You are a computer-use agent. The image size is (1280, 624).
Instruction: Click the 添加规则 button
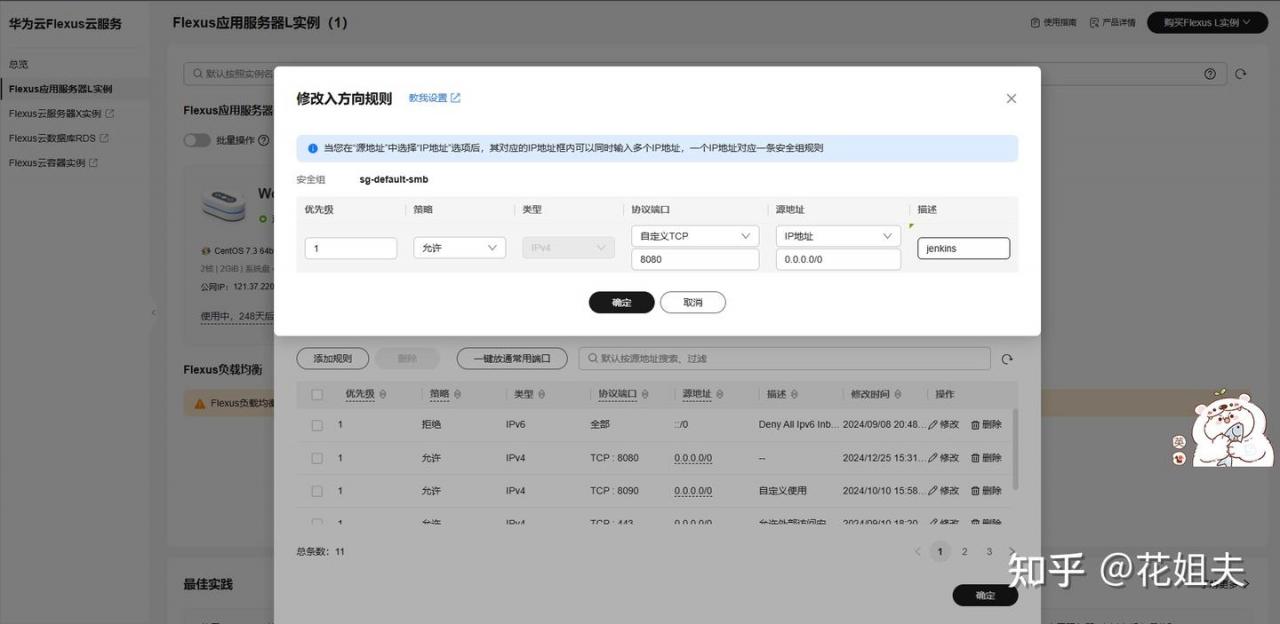(x=332, y=358)
